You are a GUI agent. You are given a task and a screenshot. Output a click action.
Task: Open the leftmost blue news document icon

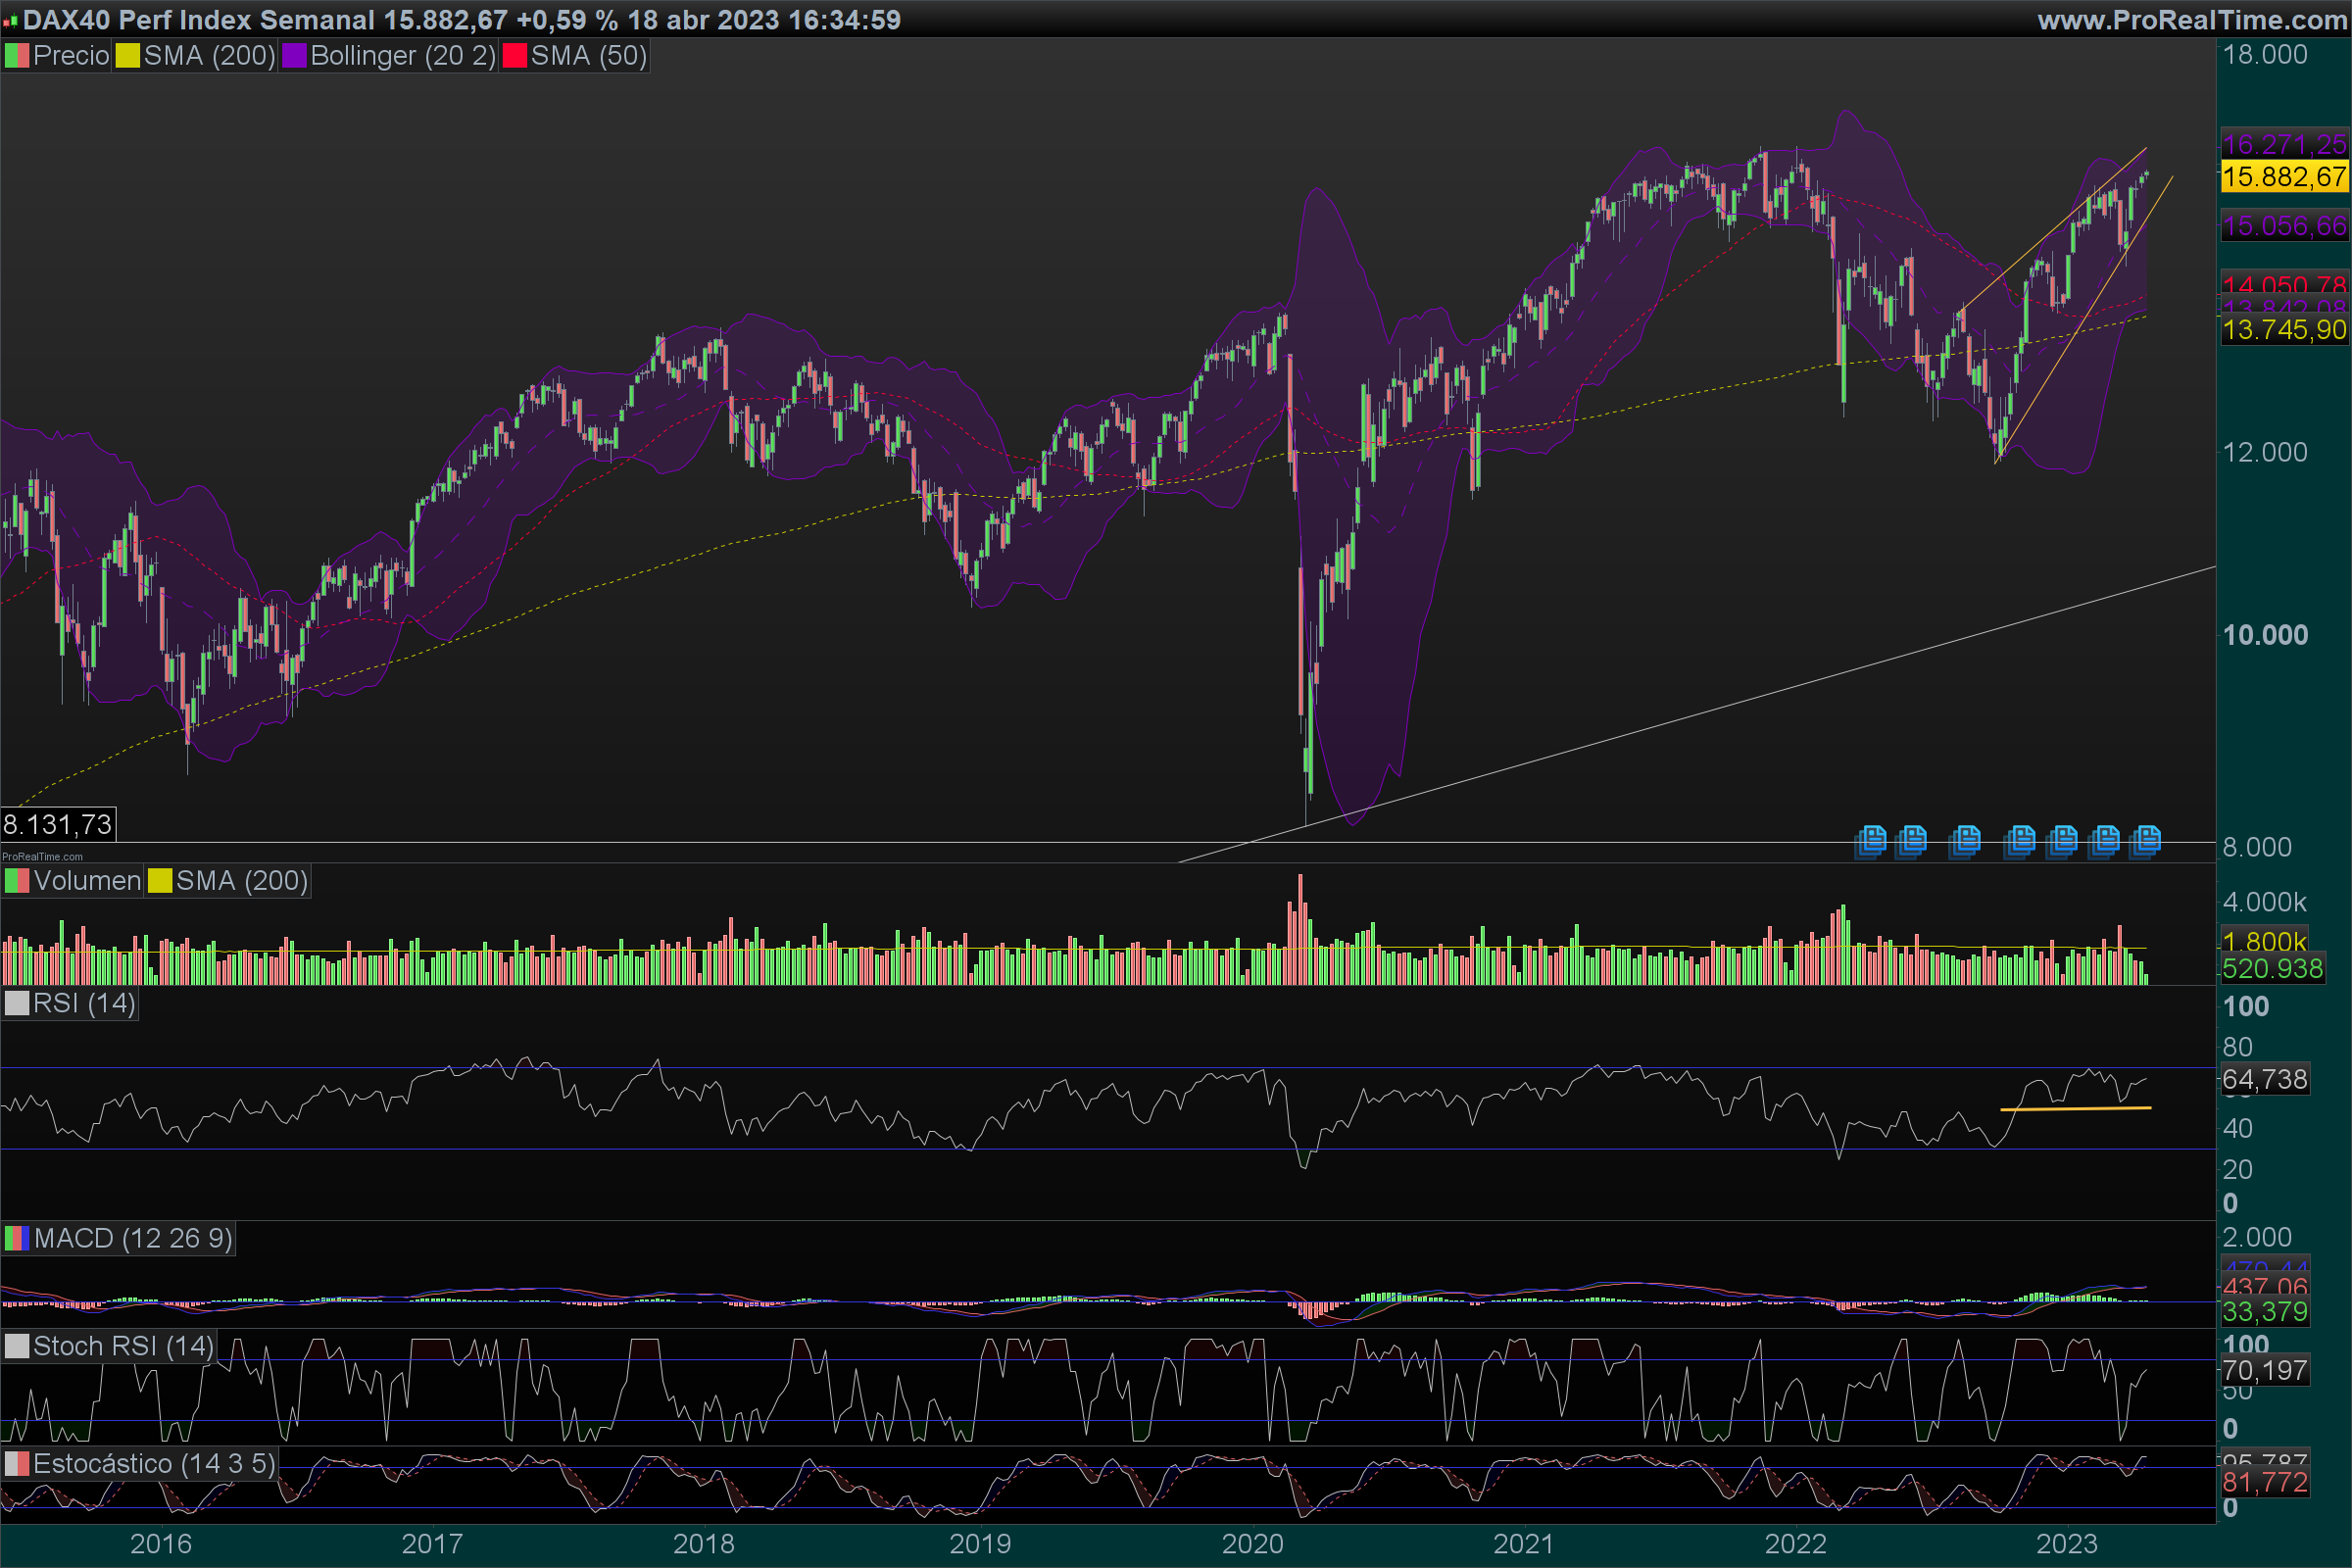1872,840
